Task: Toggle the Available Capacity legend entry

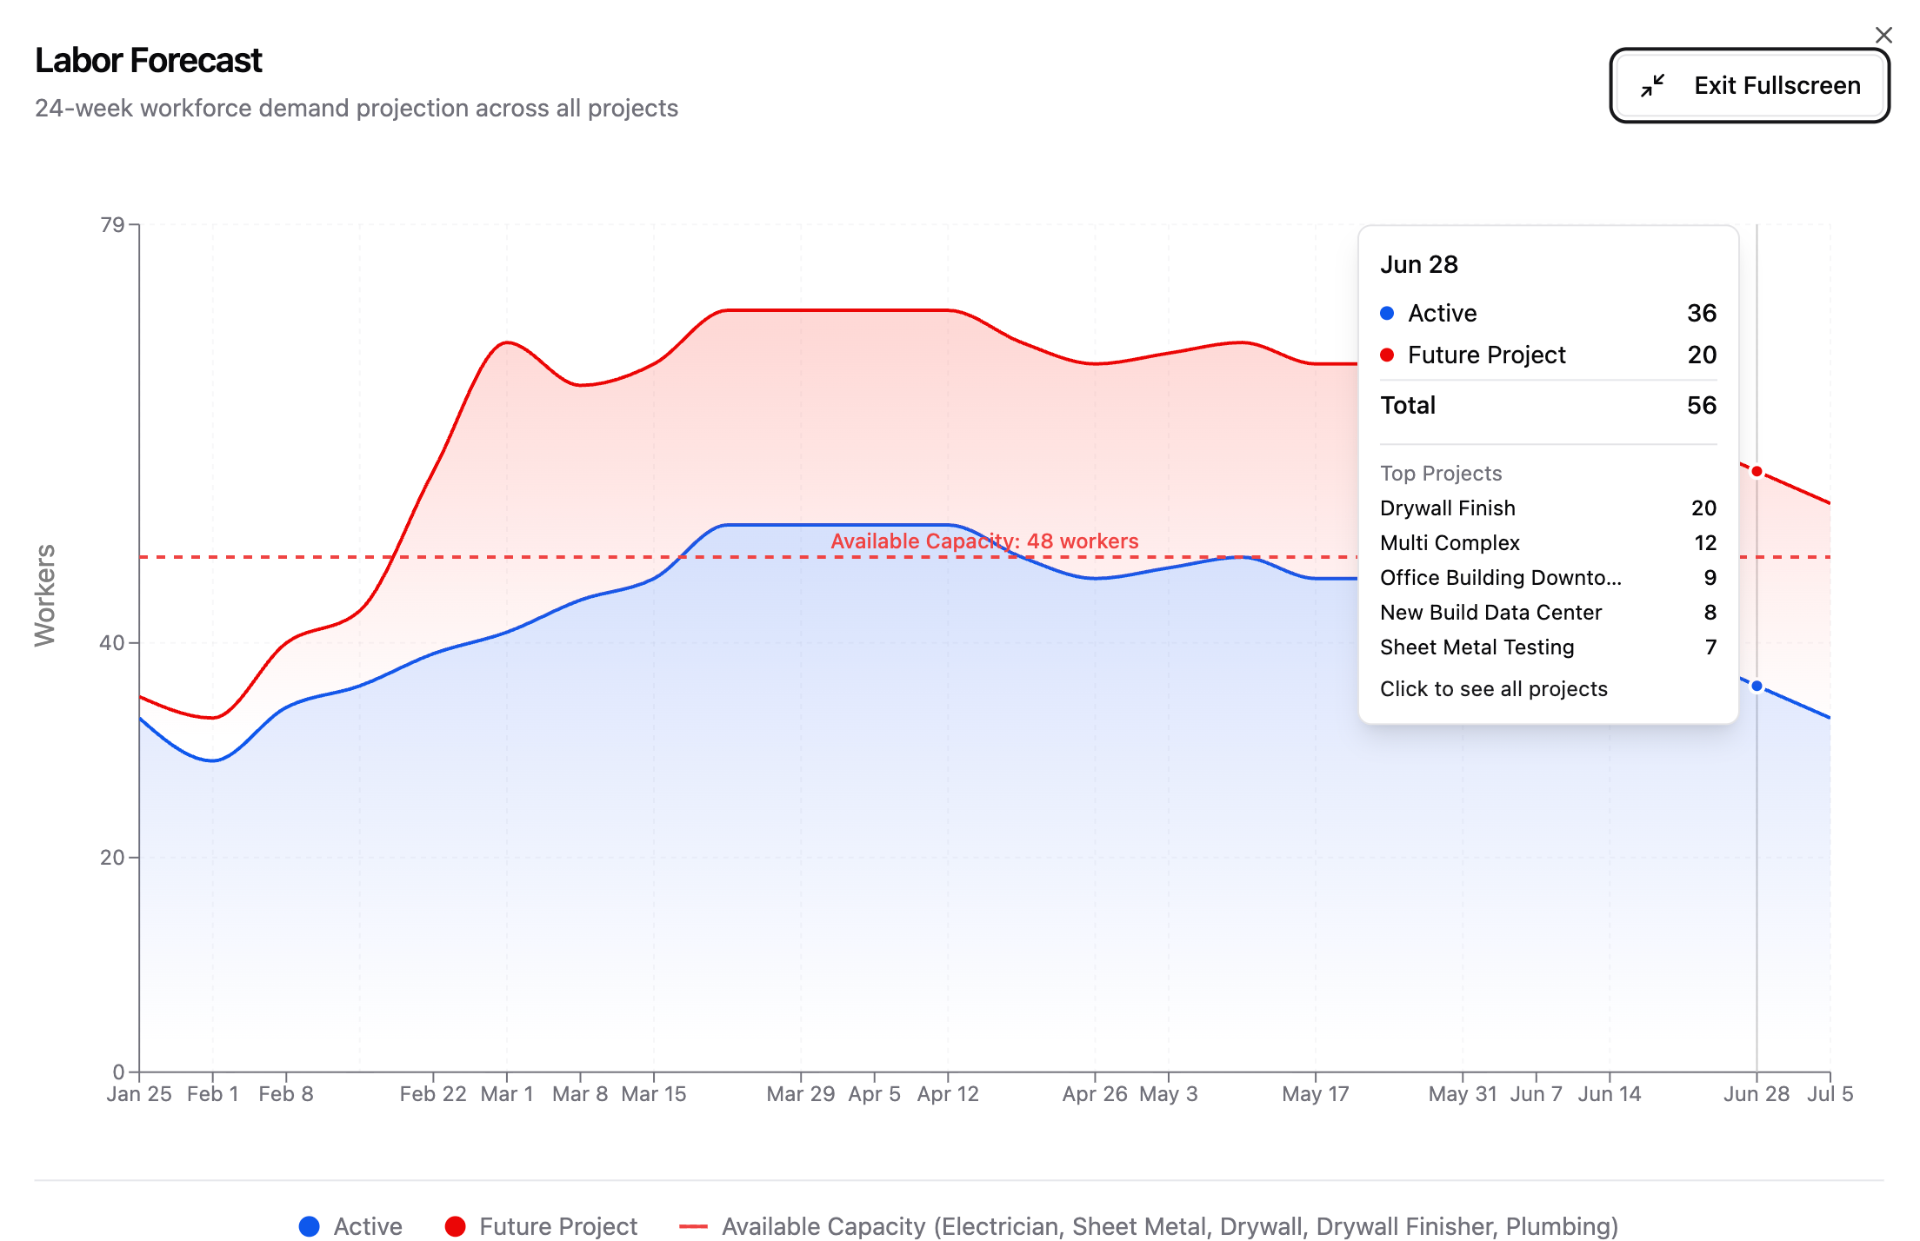Action: click(x=1148, y=1226)
